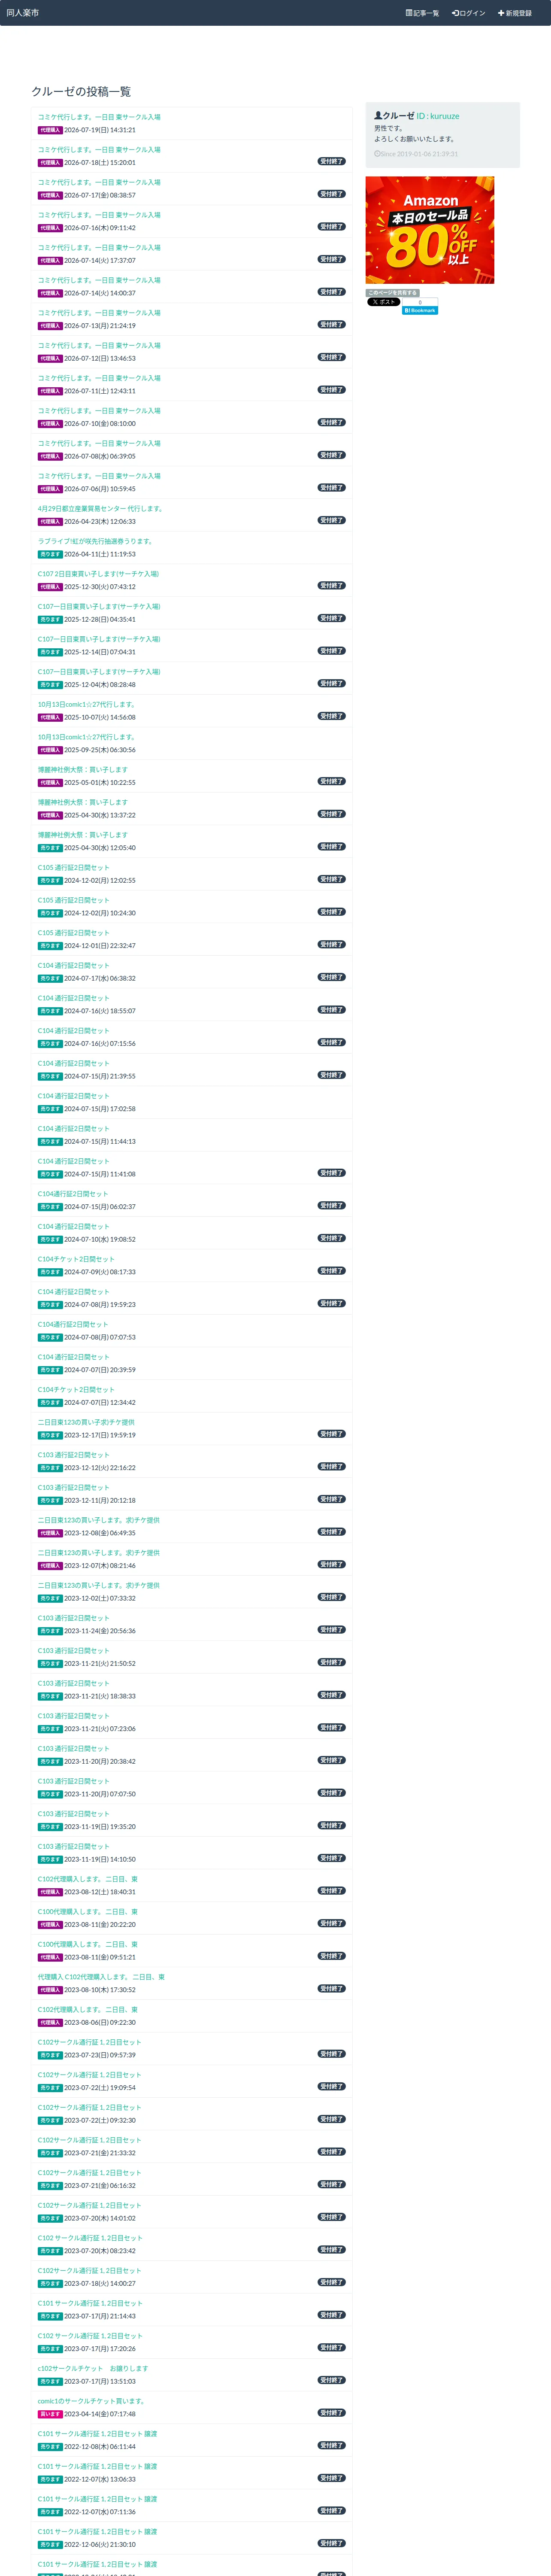This screenshot has width=551, height=2576.
Task: Open the Amazon 80% OFF sale banner
Action: pyautogui.click(x=430, y=230)
